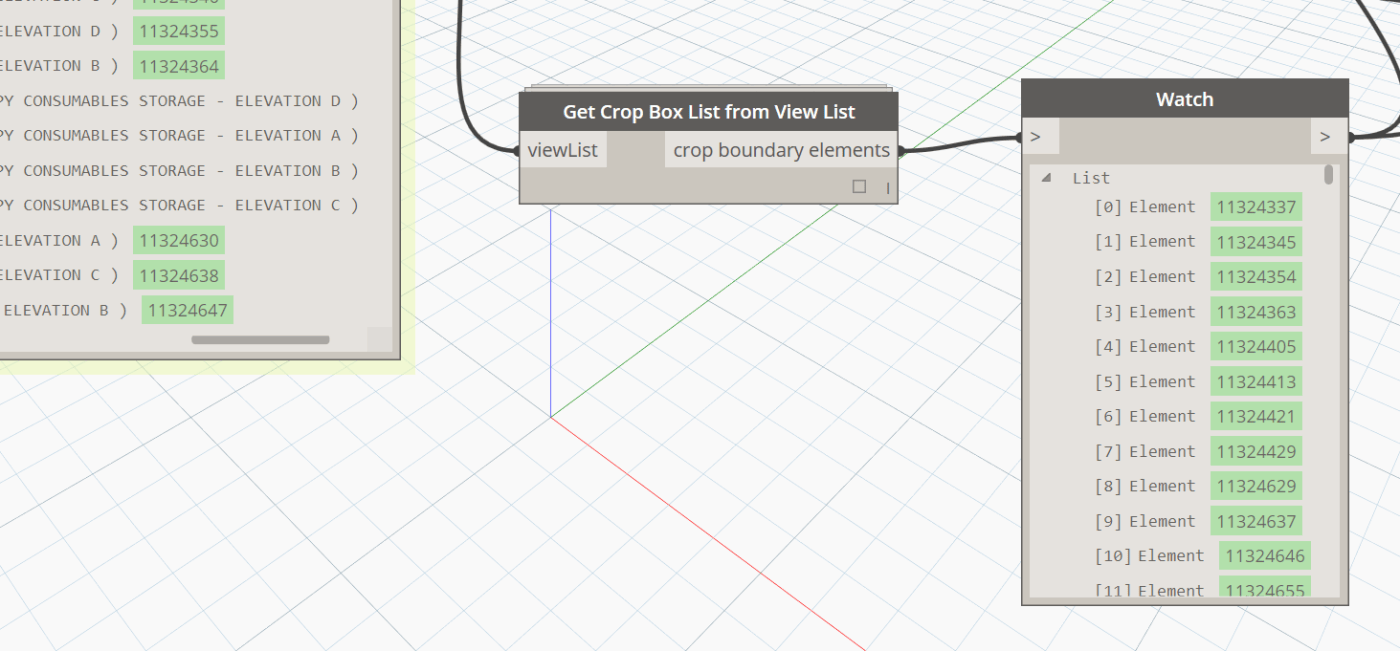Click the Get Crop Box List node title
This screenshot has height=651, width=1400.
709,112
